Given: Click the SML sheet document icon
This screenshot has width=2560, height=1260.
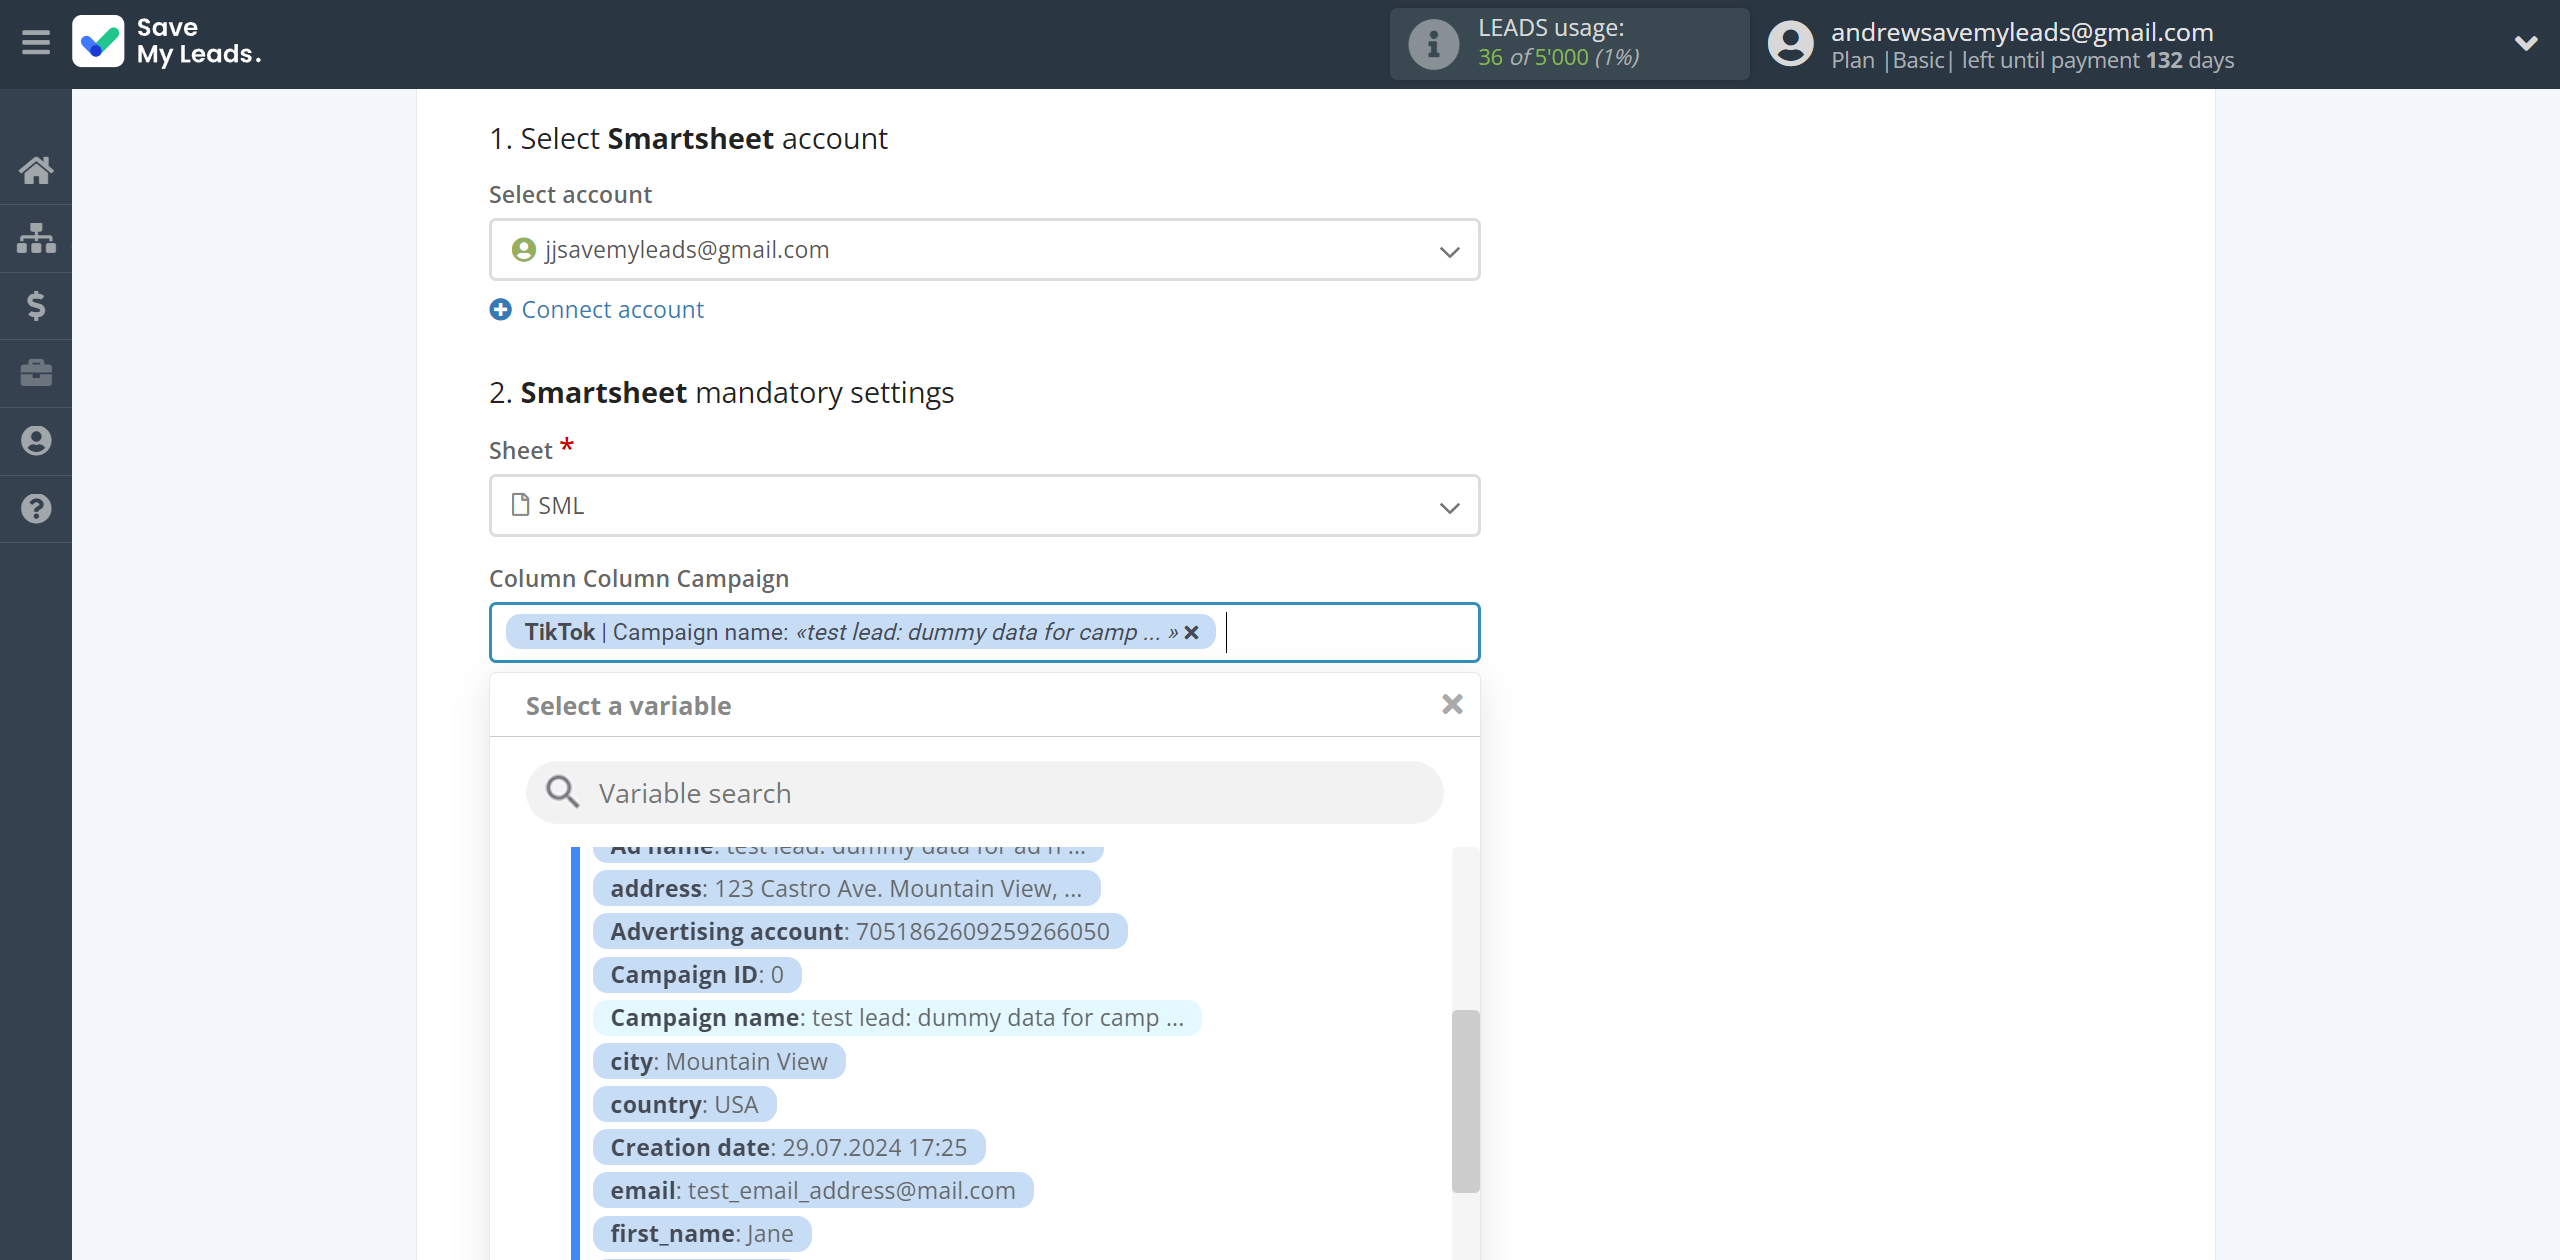Looking at the screenshot, I should pos(520,505).
